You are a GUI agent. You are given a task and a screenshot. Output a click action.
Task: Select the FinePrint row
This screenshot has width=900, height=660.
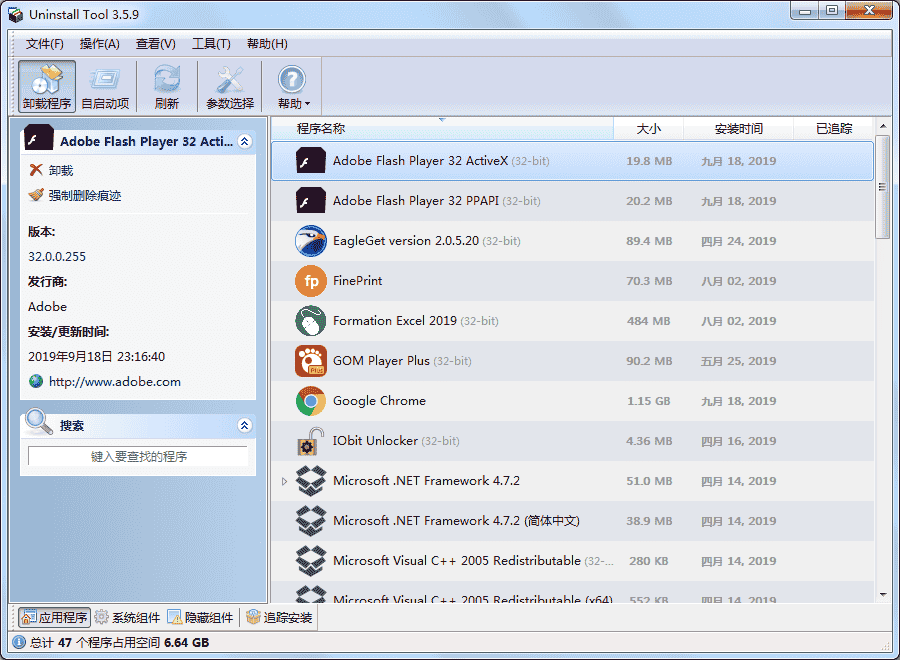[572, 281]
